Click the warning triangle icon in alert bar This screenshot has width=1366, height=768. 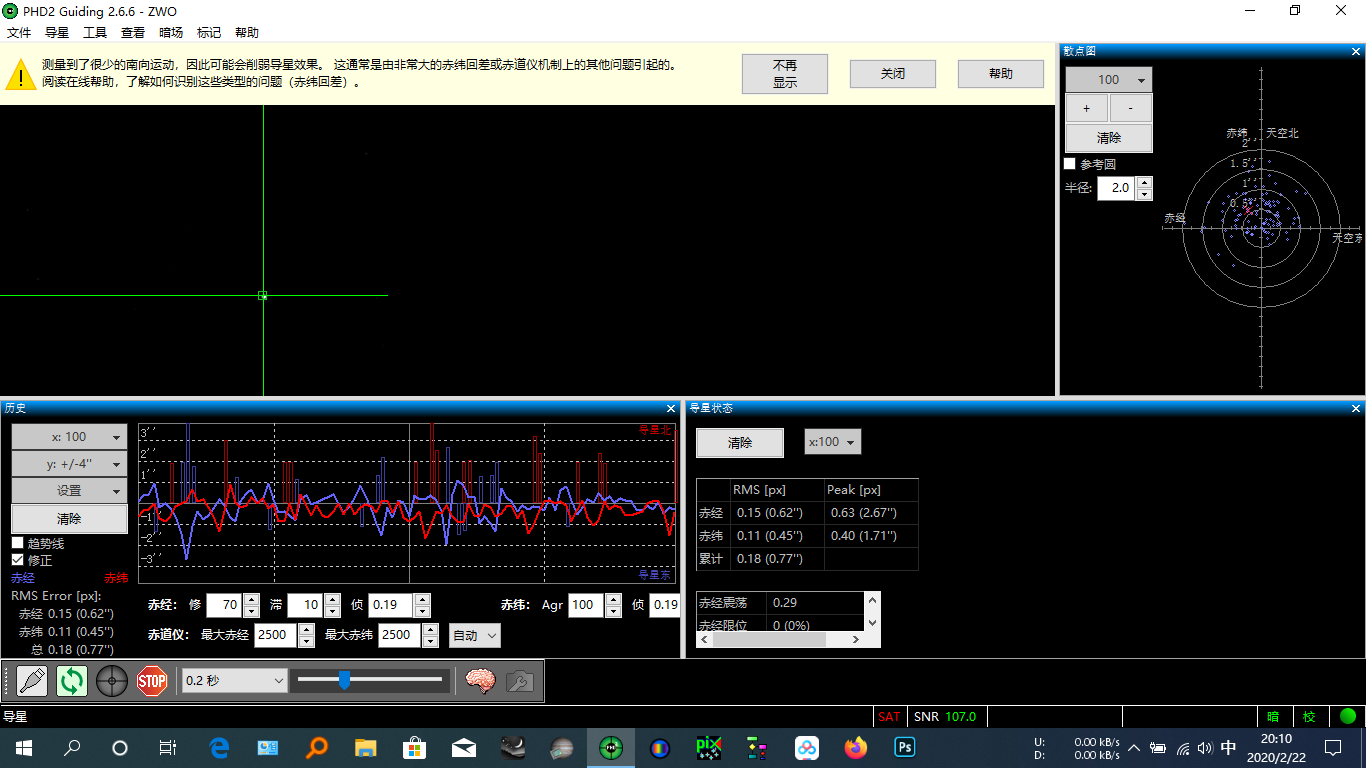tap(19, 73)
